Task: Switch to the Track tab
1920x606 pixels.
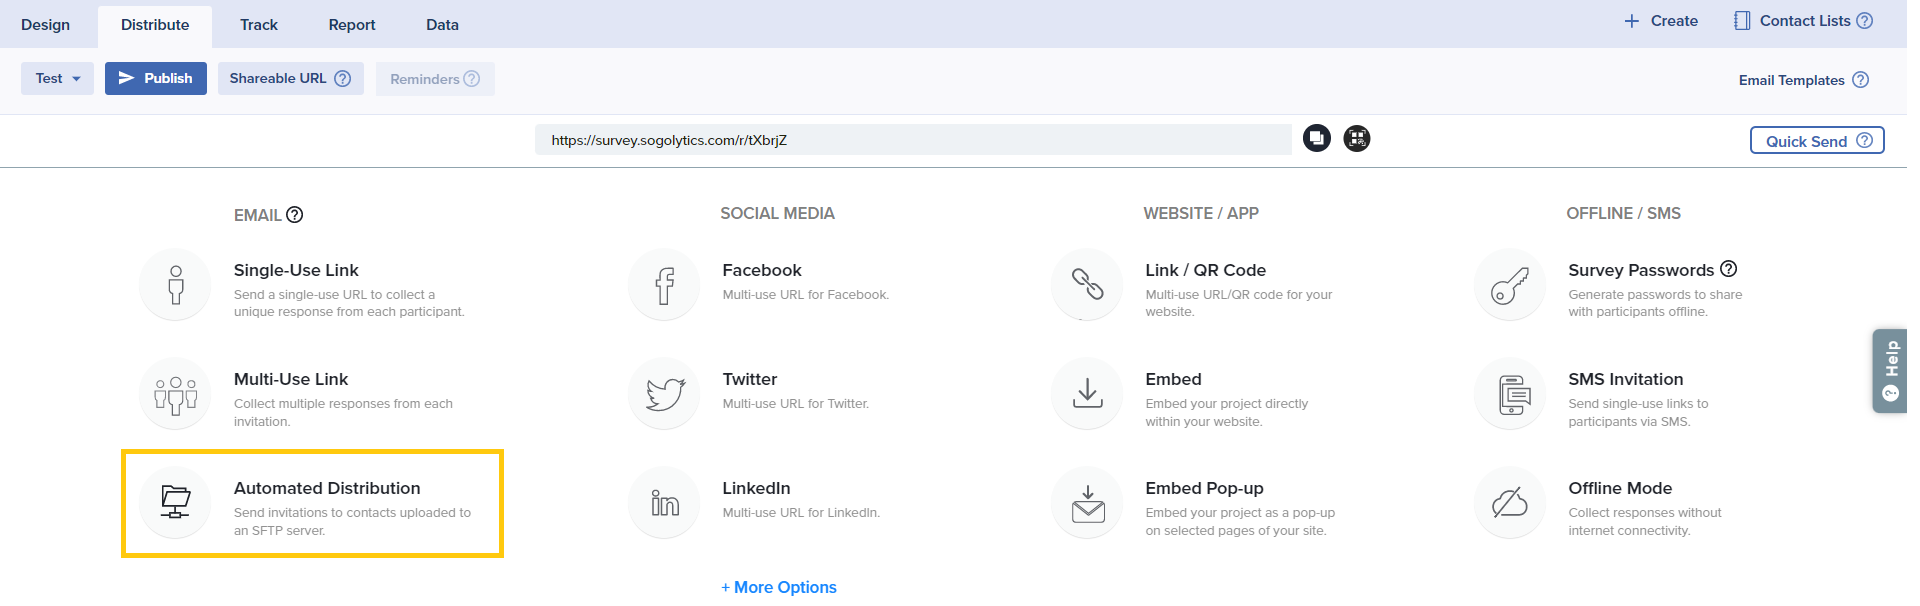Action: (x=259, y=25)
